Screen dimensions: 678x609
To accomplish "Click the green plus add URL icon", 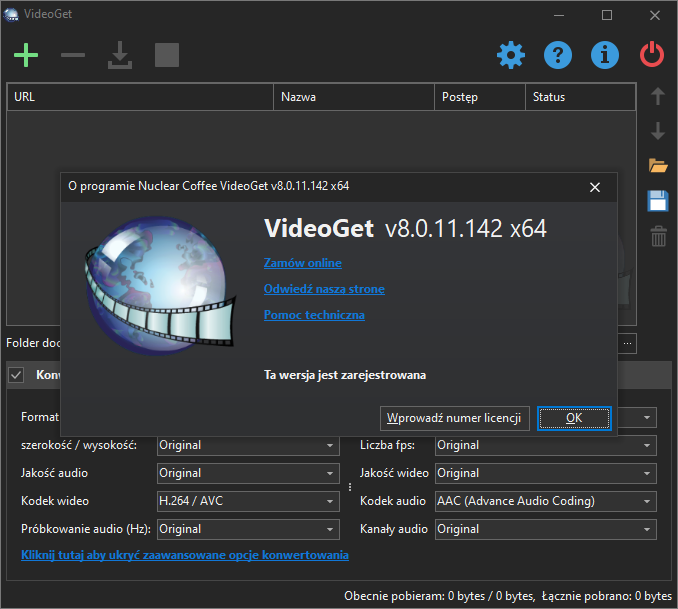I will click(26, 55).
